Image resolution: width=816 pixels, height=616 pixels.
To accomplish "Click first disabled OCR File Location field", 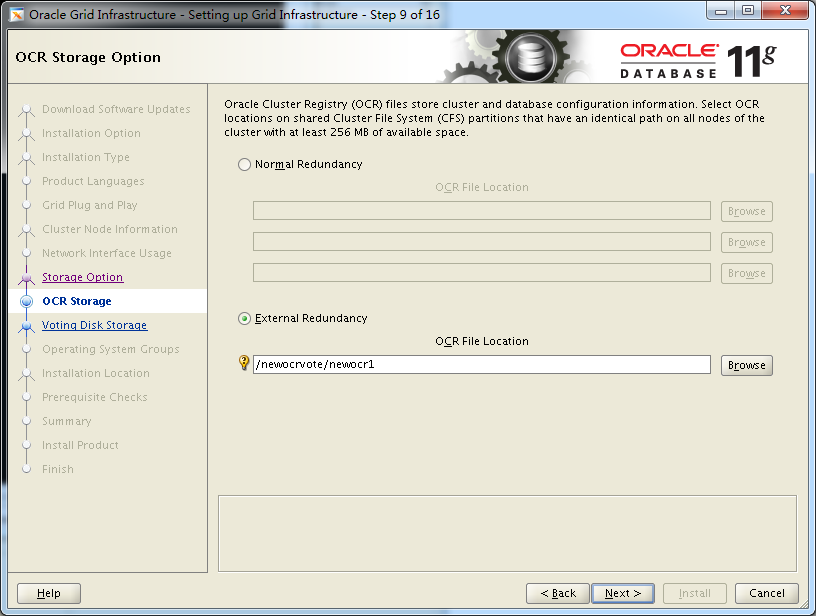I will (481, 211).
